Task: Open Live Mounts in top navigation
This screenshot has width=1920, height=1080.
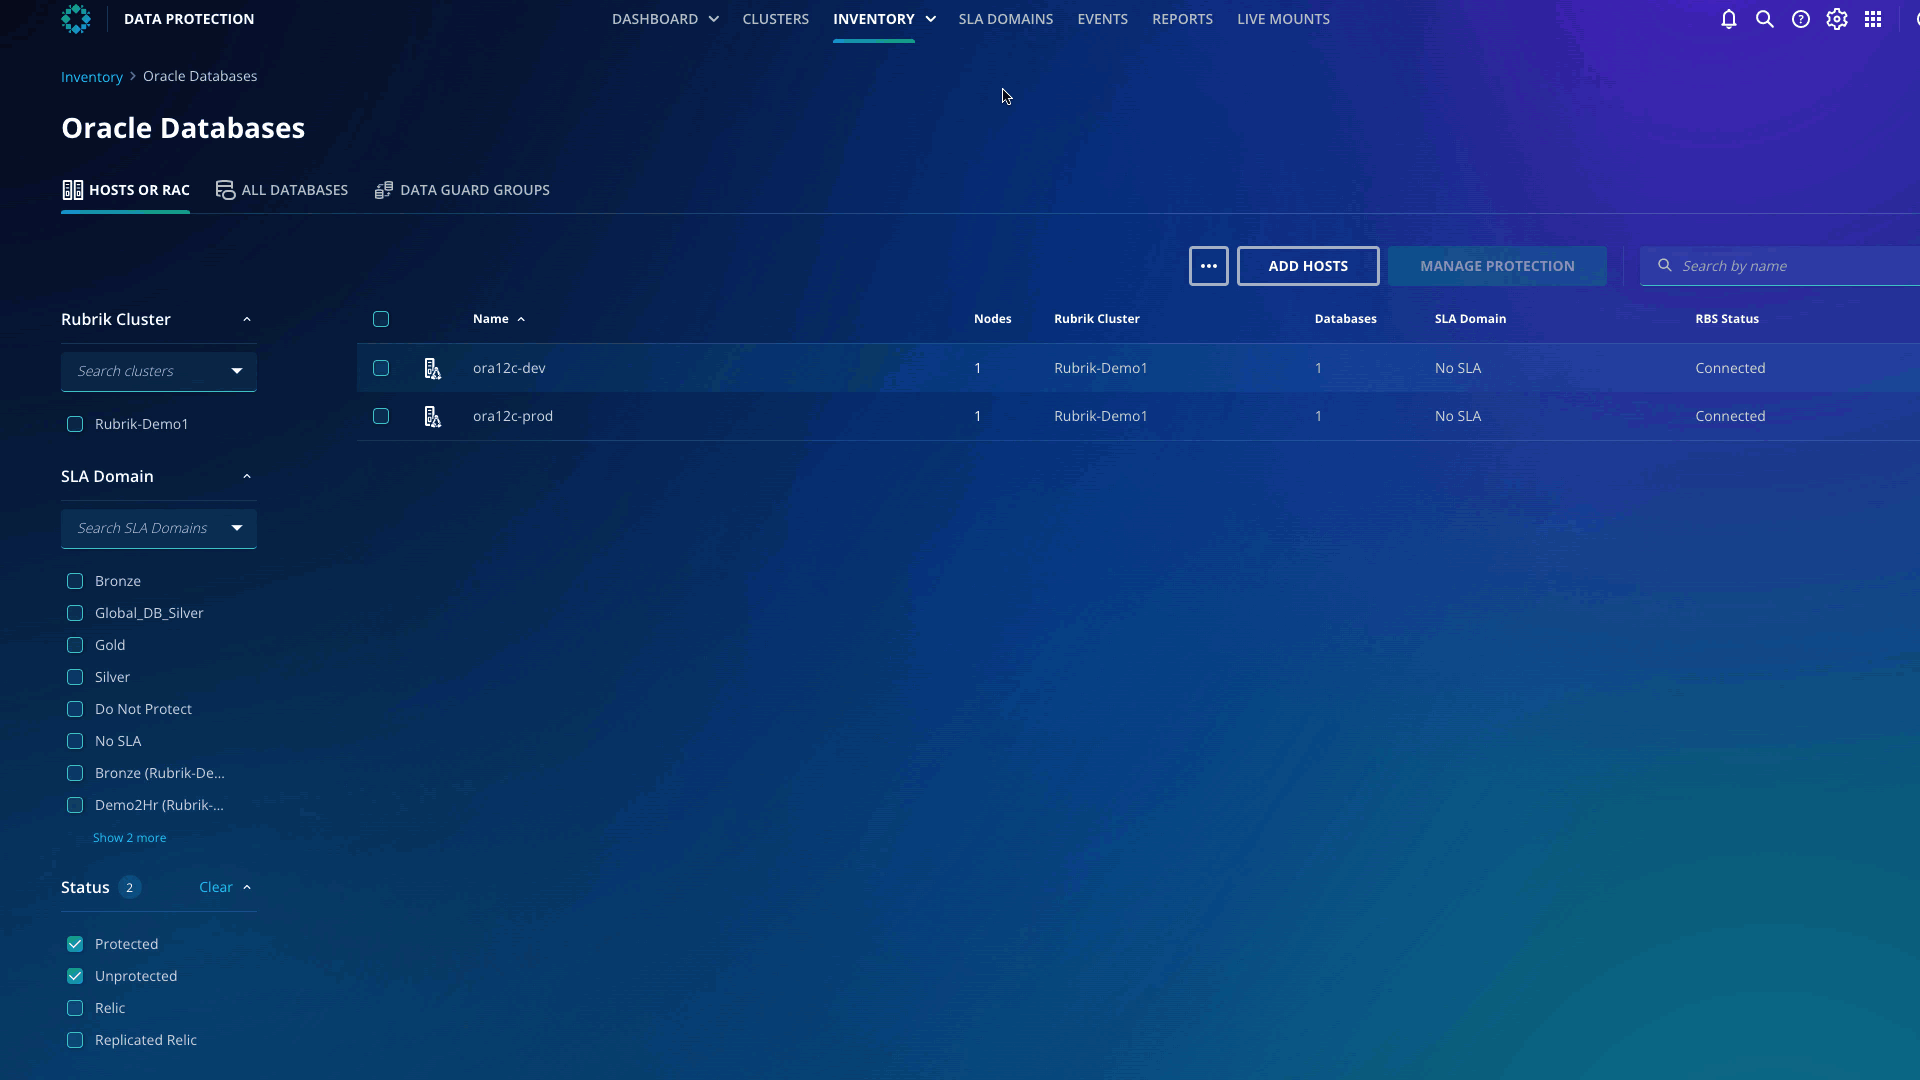Action: (1284, 19)
